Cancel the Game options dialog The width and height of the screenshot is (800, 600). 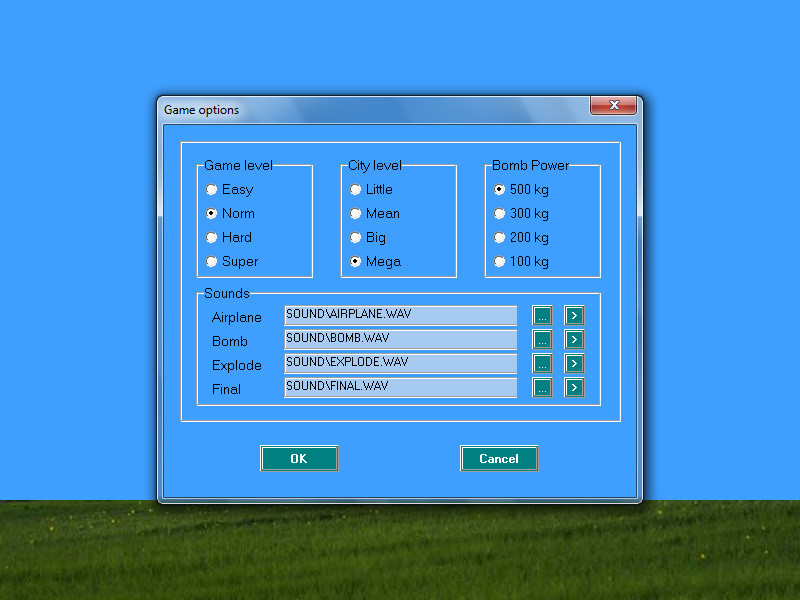click(498, 458)
